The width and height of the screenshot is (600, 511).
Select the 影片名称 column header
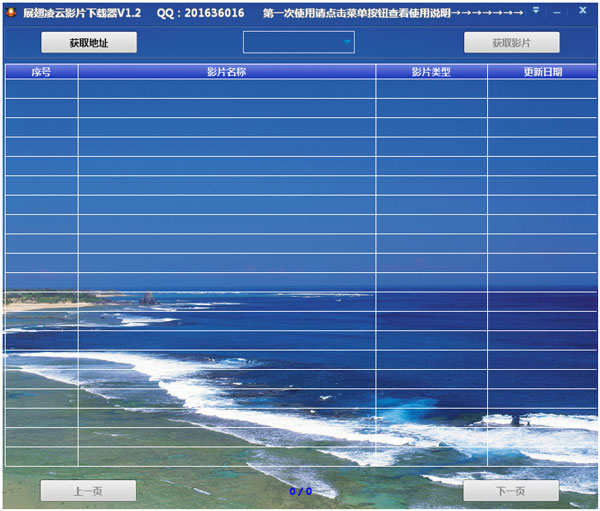[x=227, y=72]
